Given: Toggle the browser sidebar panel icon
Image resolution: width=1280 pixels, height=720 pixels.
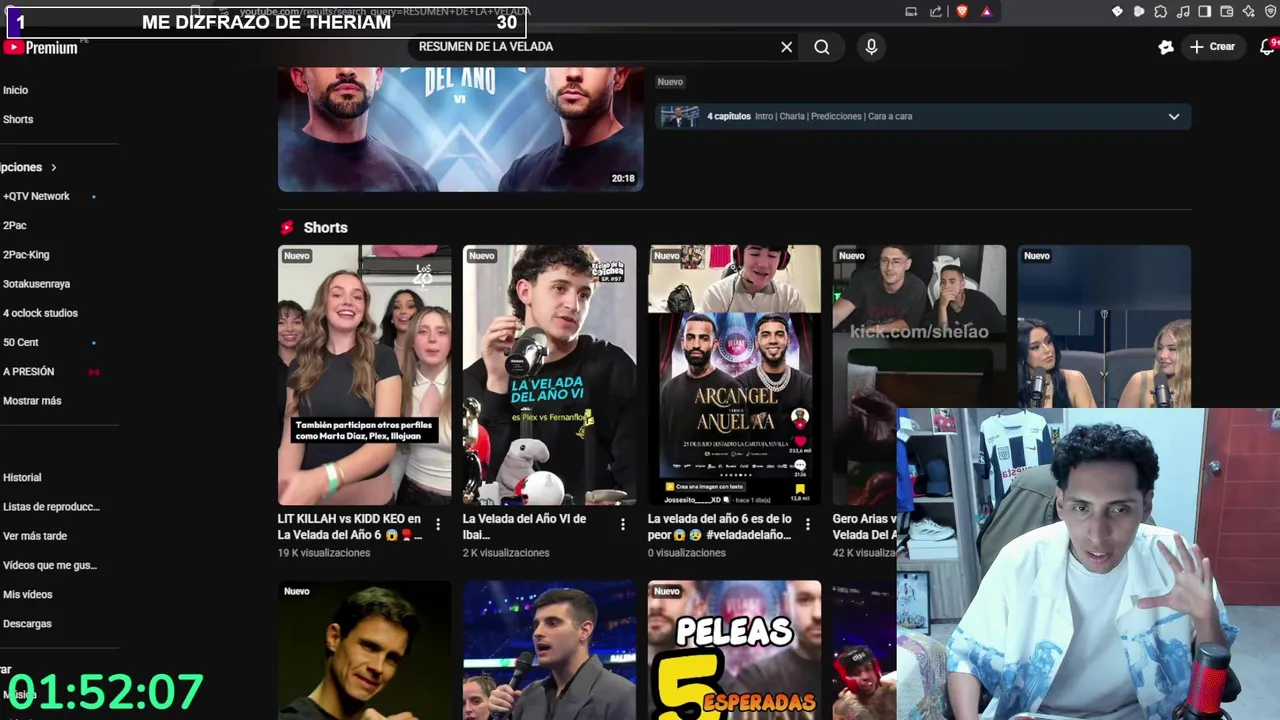Looking at the screenshot, I should coord(1205,11).
